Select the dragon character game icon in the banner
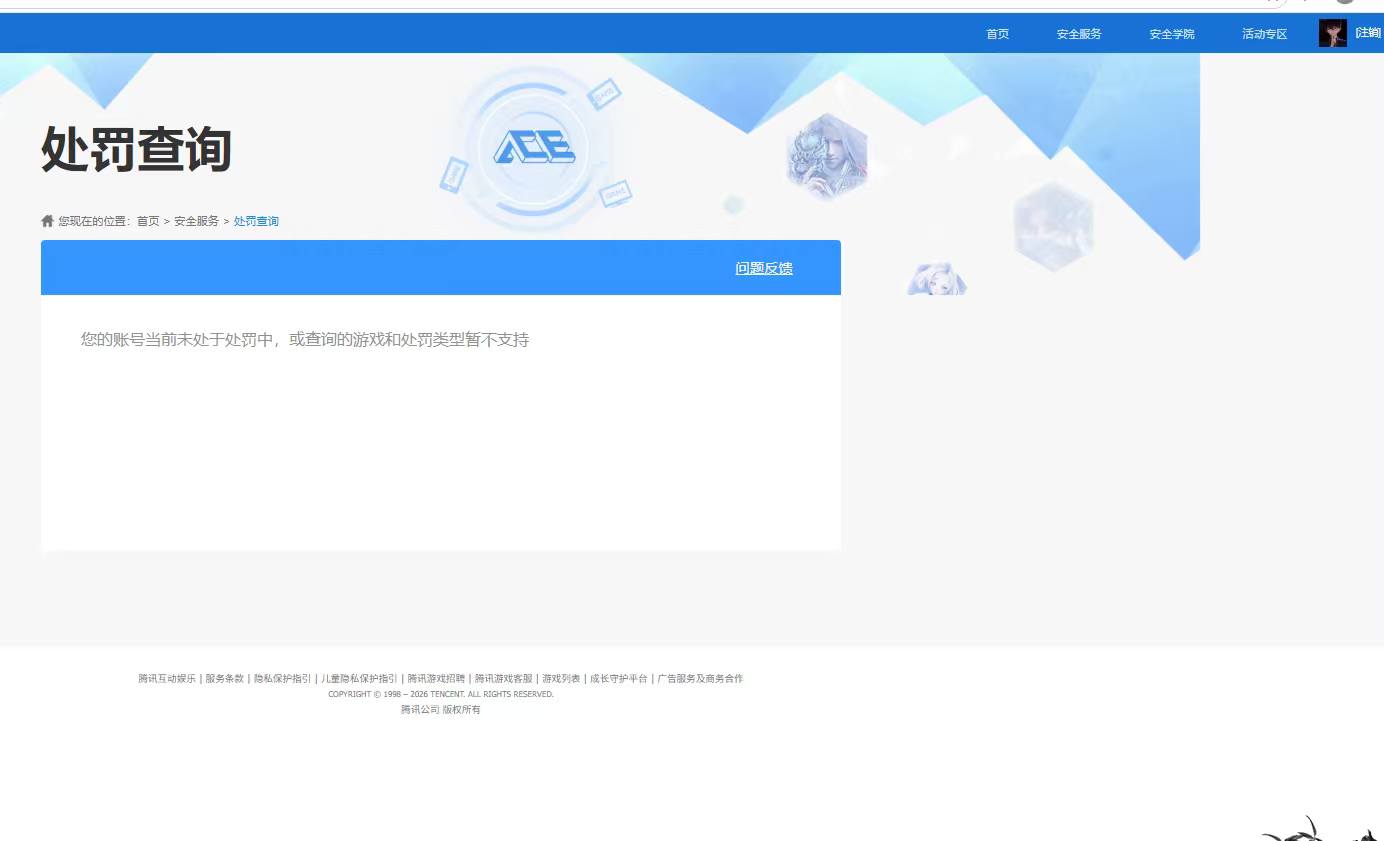Viewport: 1384px width, 841px height. tap(828, 157)
